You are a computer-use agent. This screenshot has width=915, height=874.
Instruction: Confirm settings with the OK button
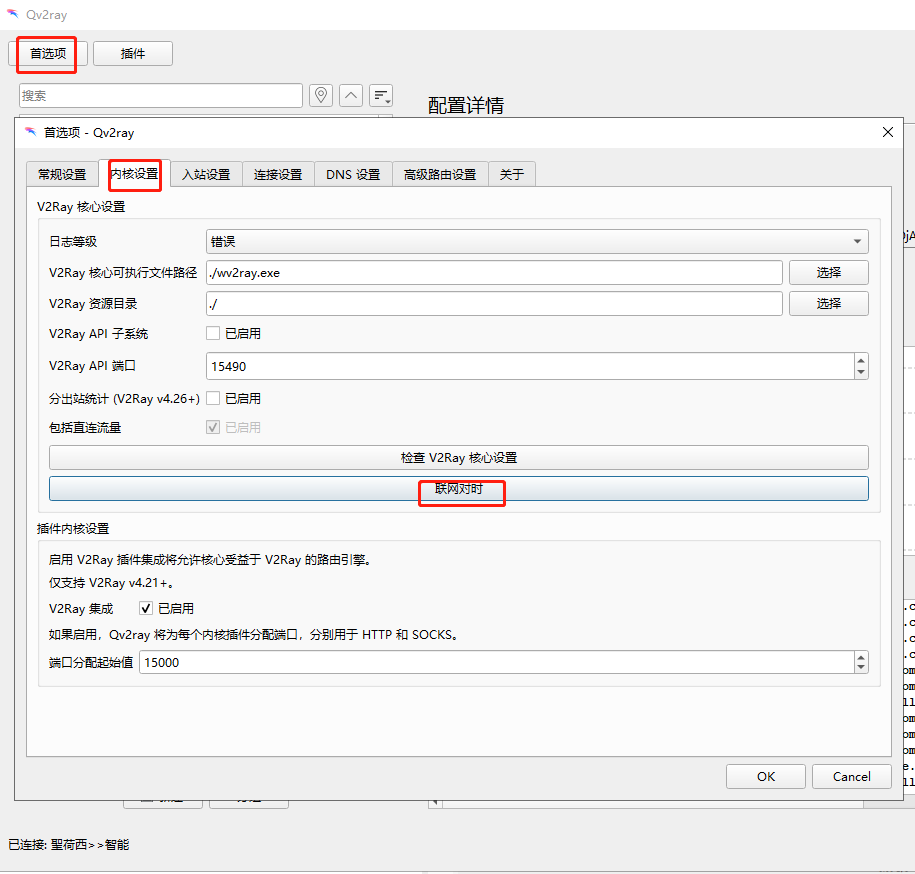765,776
